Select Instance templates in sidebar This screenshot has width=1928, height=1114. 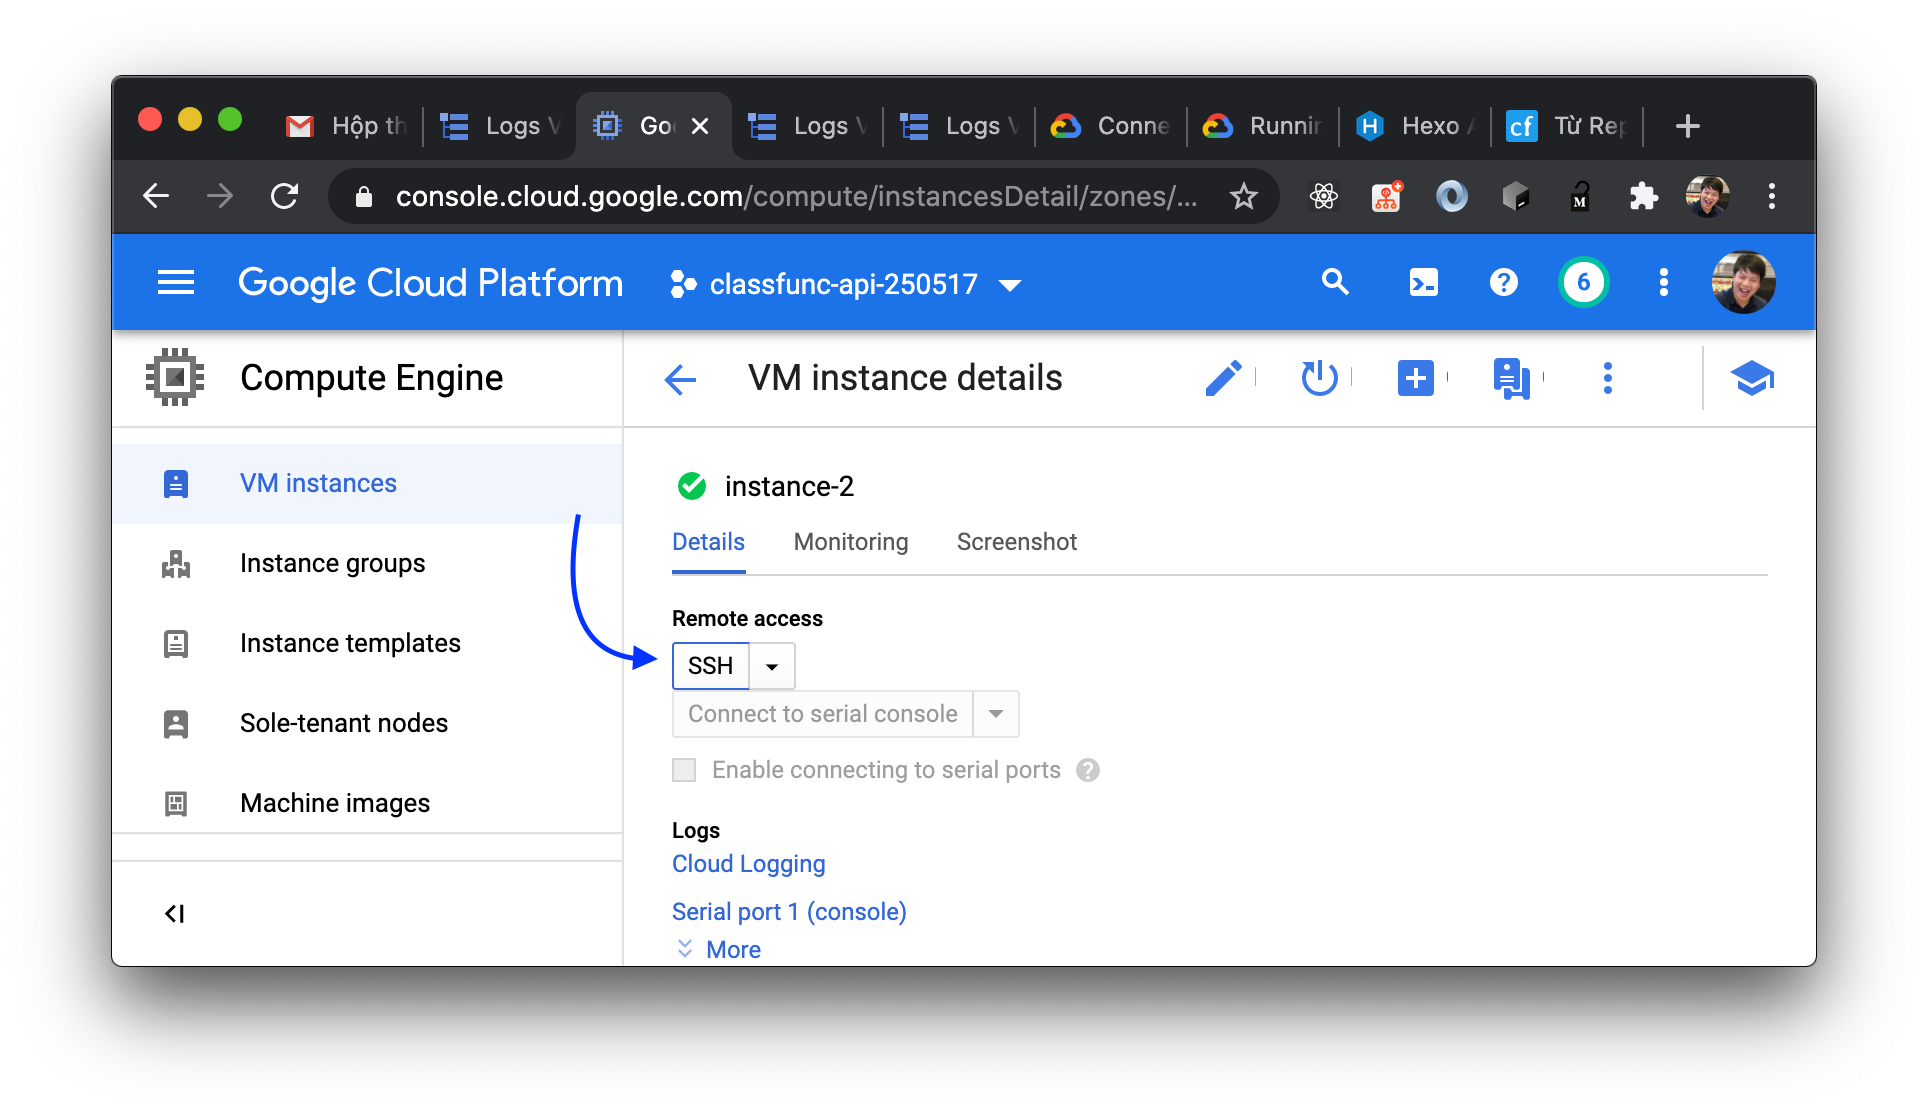(x=350, y=643)
